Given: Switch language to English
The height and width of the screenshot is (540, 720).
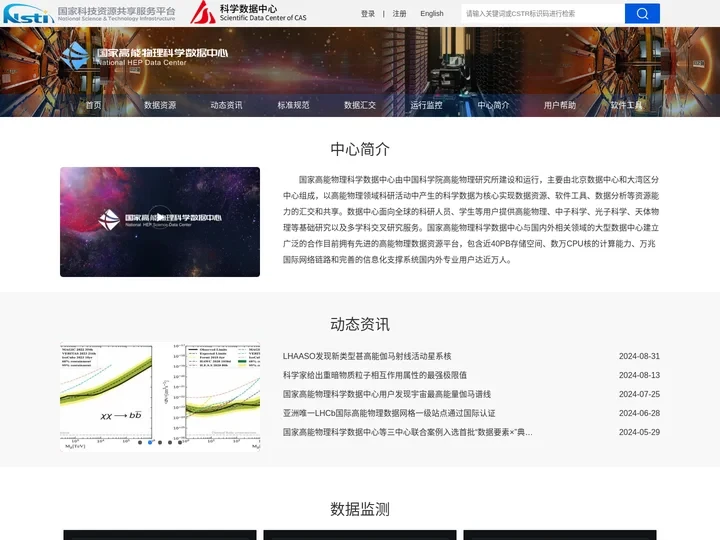Looking at the screenshot, I should point(432,14).
